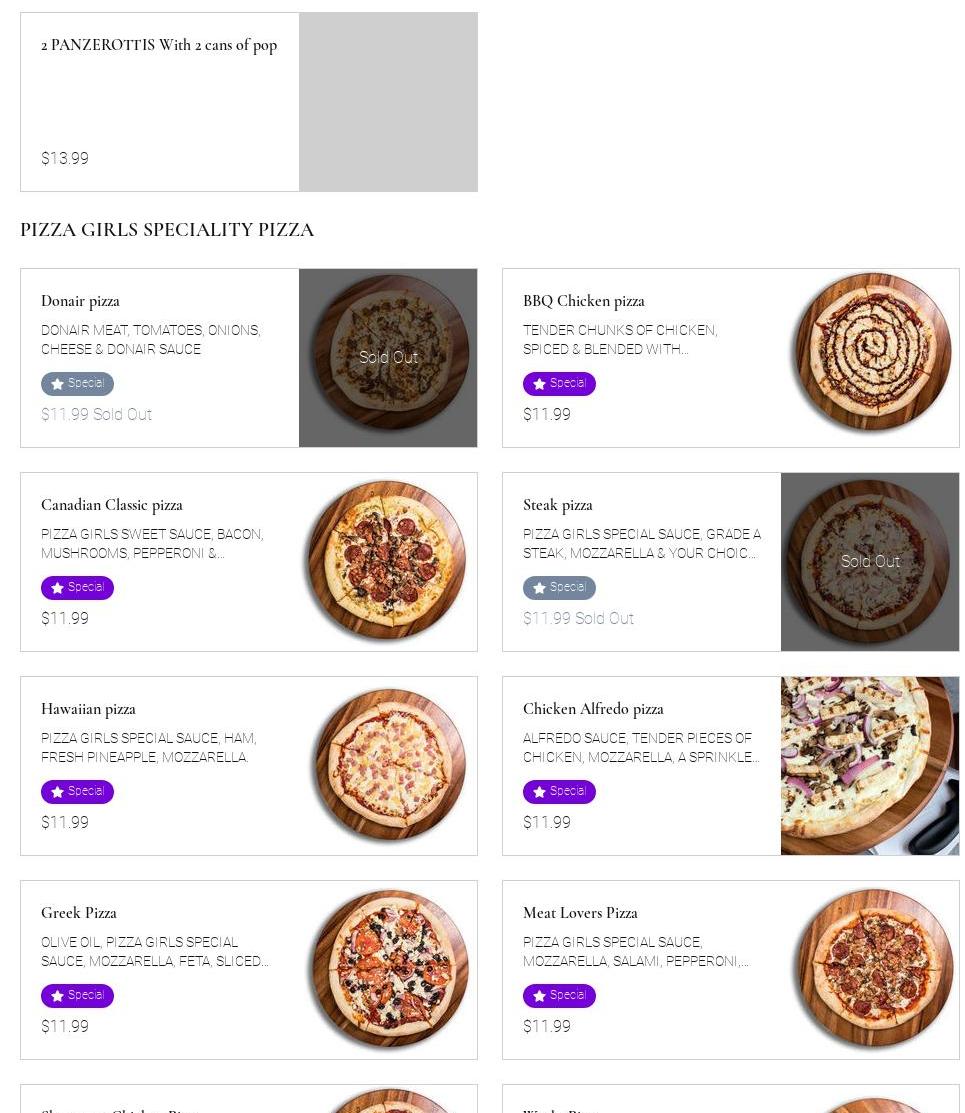Click the Special star badge on Greek Pizza
The height and width of the screenshot is (1113, 965).
point(77,996)
